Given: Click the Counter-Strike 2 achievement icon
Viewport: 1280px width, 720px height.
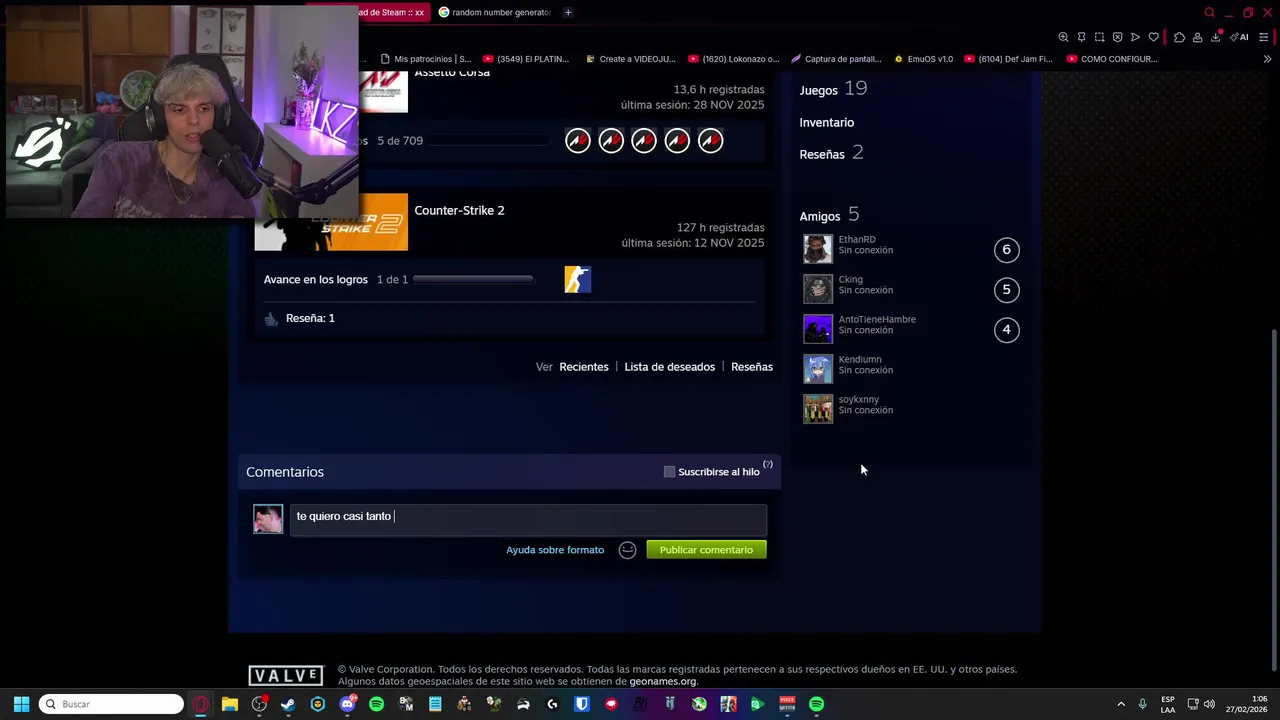Looking at the screenshot, I should pyautogui.click(x=578, y=279).
